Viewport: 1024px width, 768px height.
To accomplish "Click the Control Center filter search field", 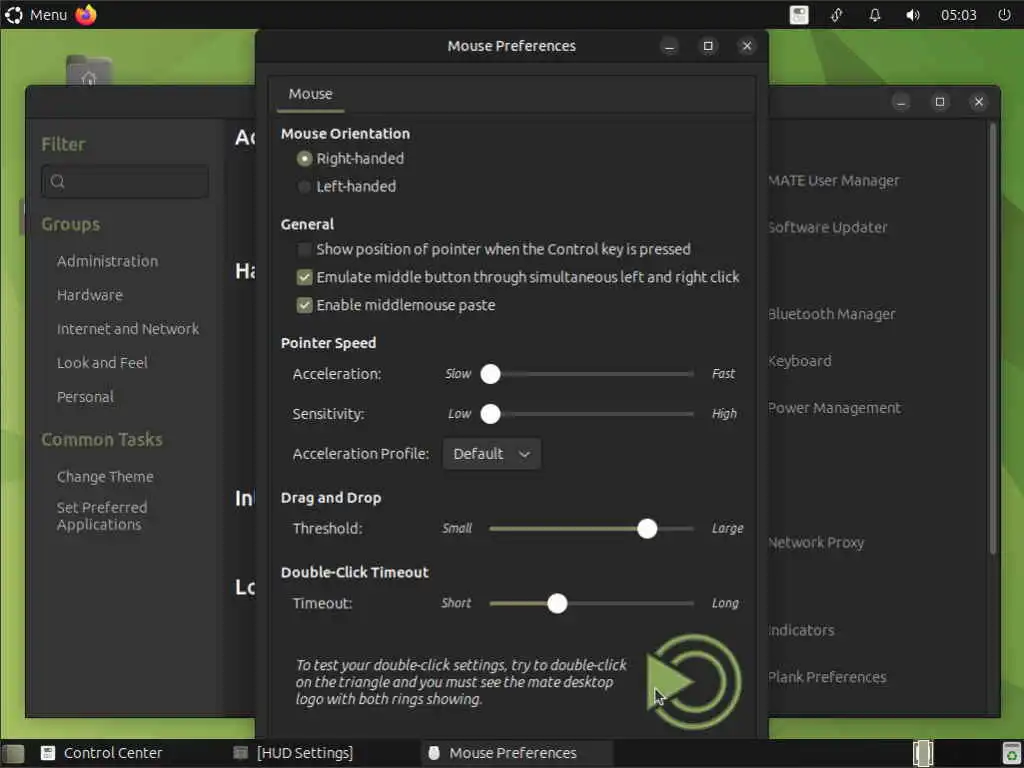I will coord(125,182).
